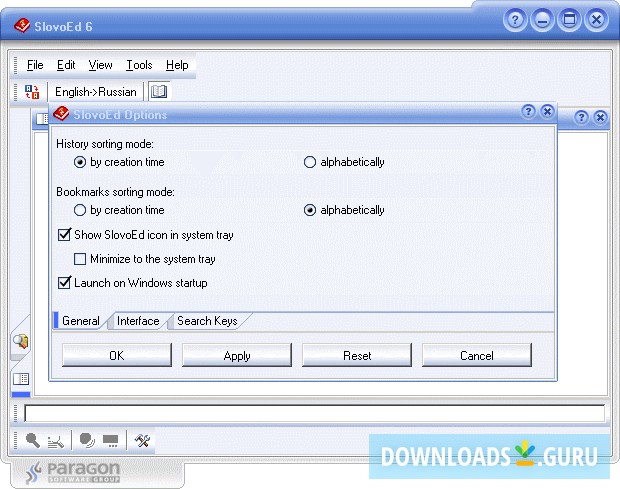Click the Paragon Software Group logo
620x489 pixels.
click(x=73, y=472)
